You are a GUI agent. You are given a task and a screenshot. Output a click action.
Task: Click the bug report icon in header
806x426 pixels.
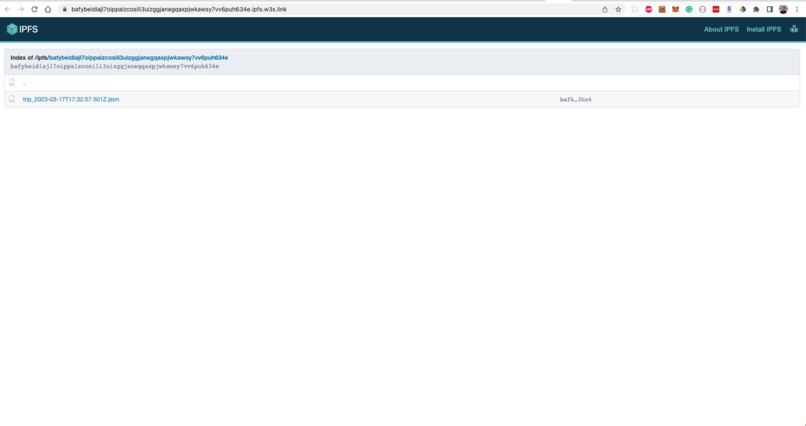pos(794,29)
